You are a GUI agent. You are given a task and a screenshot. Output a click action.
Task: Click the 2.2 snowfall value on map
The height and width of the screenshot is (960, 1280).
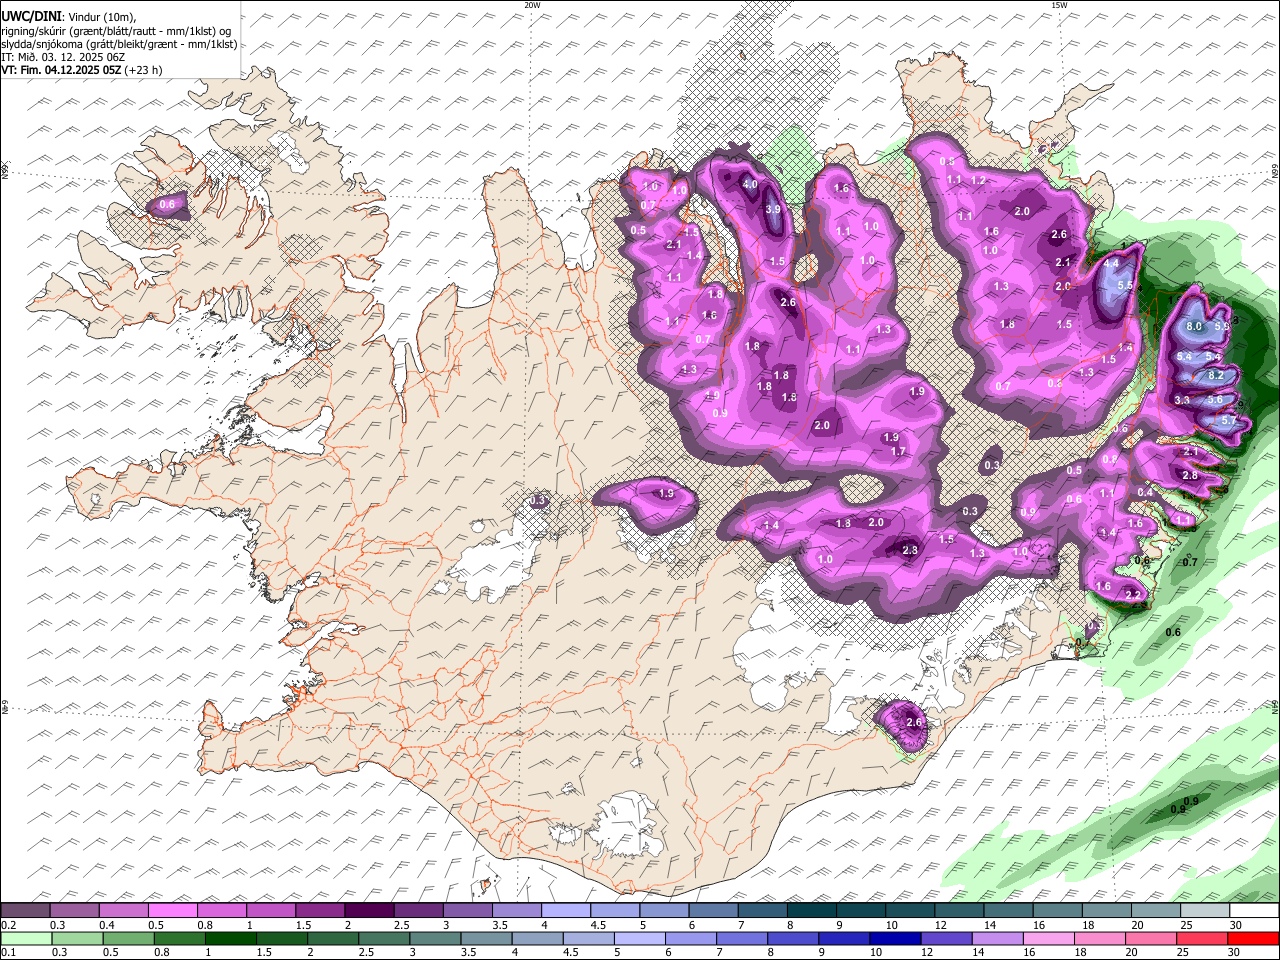click(1133, 595)
